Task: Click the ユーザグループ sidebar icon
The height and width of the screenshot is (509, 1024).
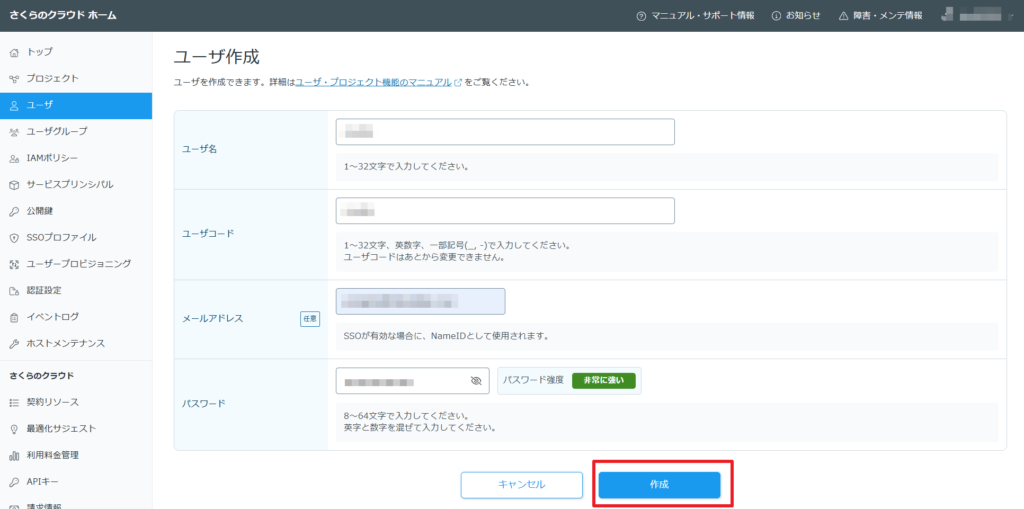Action: tap(14, 131)
